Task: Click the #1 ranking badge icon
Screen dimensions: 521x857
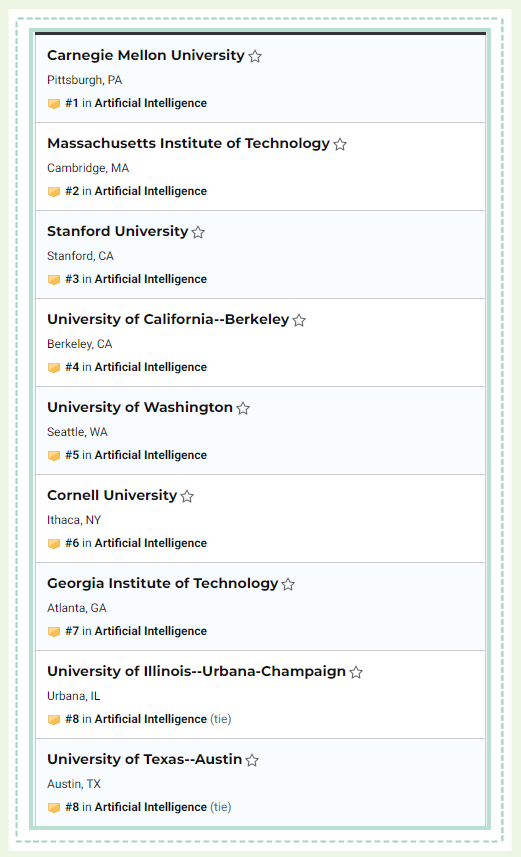Action: (54, 103)
